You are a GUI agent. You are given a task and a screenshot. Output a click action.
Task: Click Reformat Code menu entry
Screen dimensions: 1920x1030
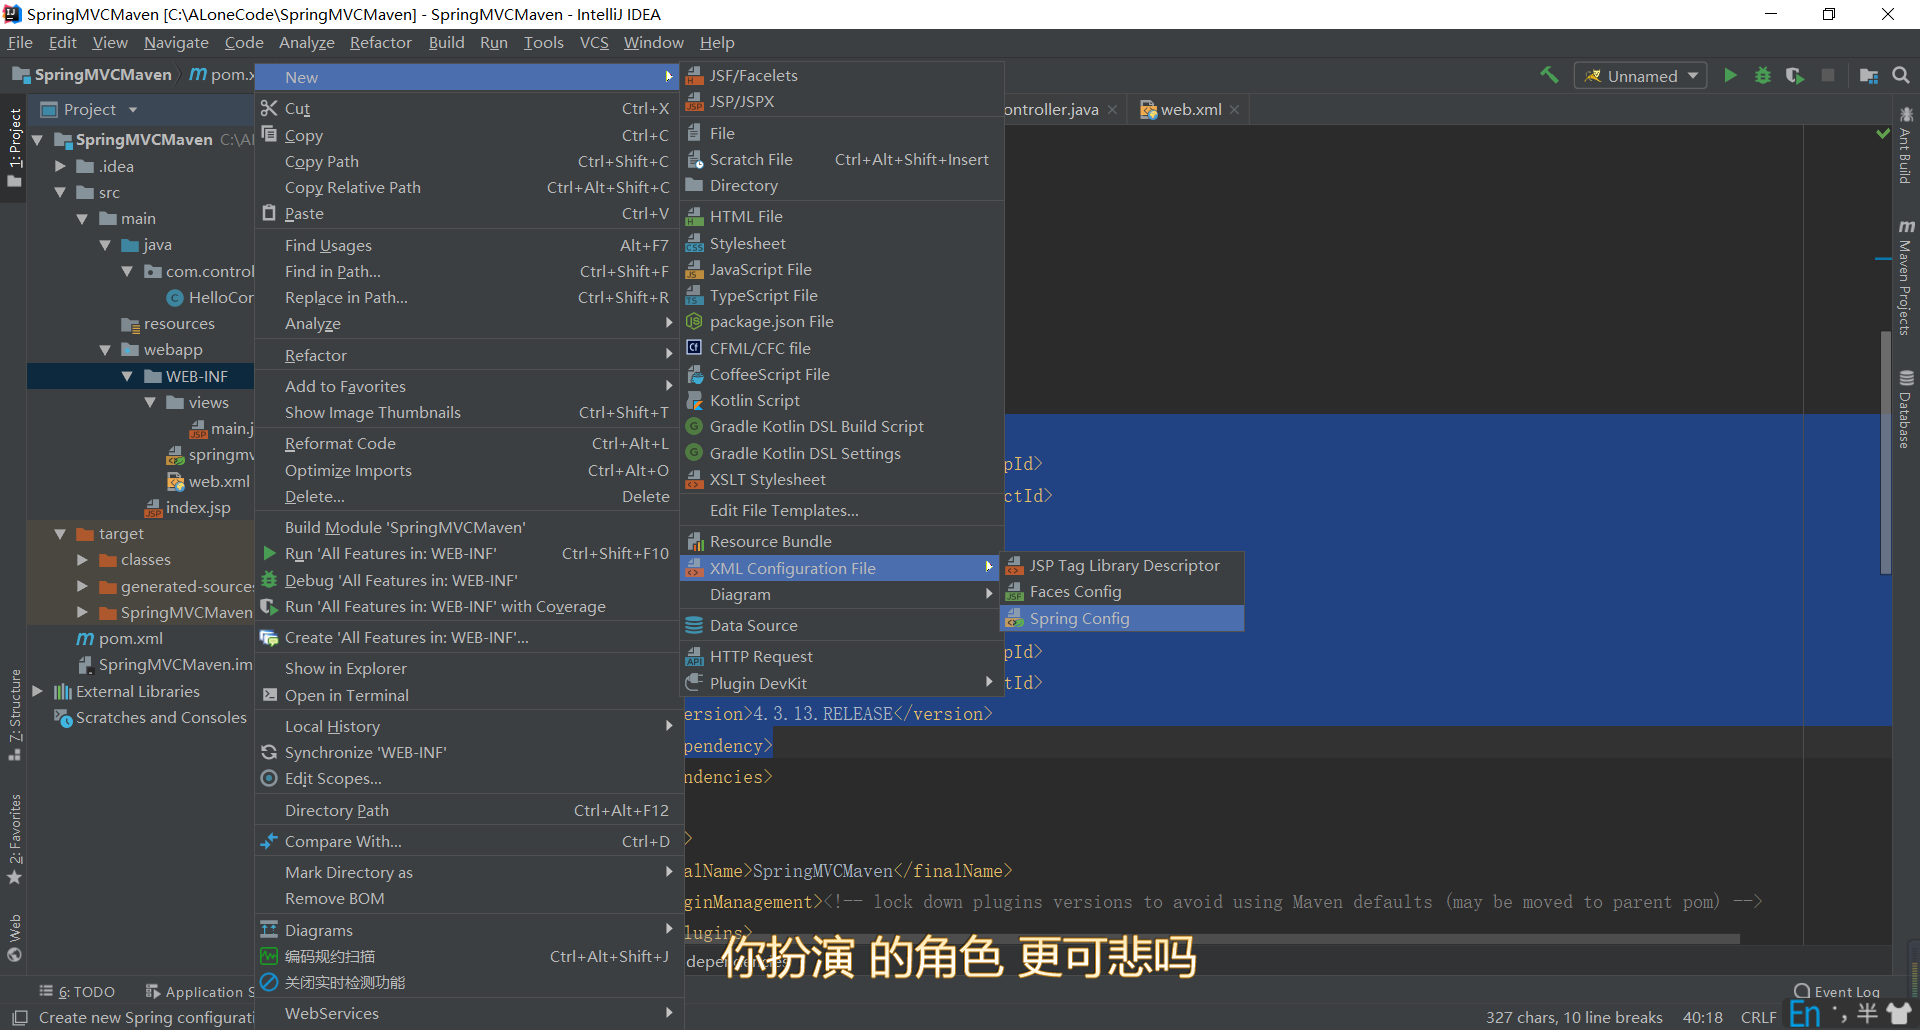click(x=467, y=443)
